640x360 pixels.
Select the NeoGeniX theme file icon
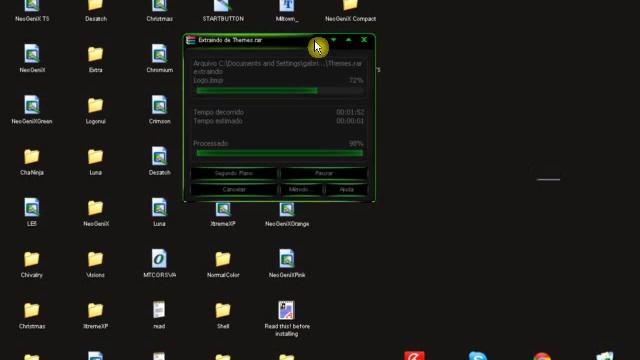(x=32, y=53)
